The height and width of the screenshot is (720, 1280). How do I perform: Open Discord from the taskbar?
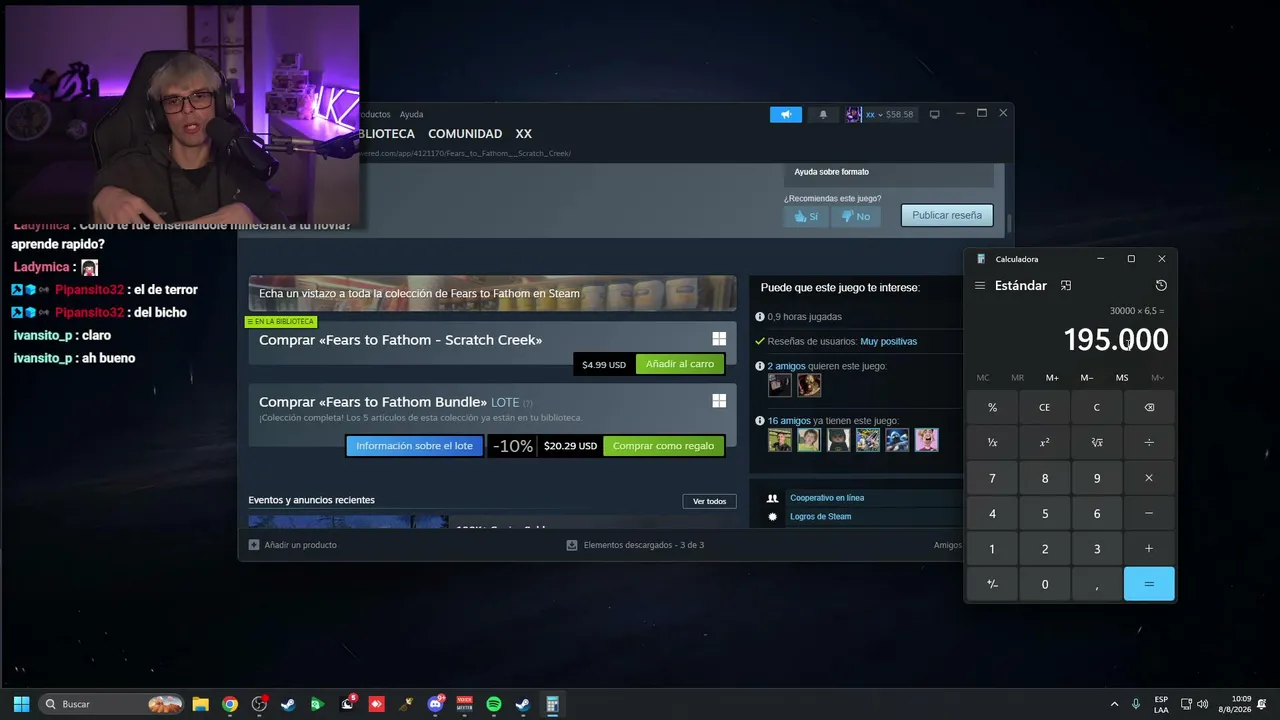click(436, 704)
